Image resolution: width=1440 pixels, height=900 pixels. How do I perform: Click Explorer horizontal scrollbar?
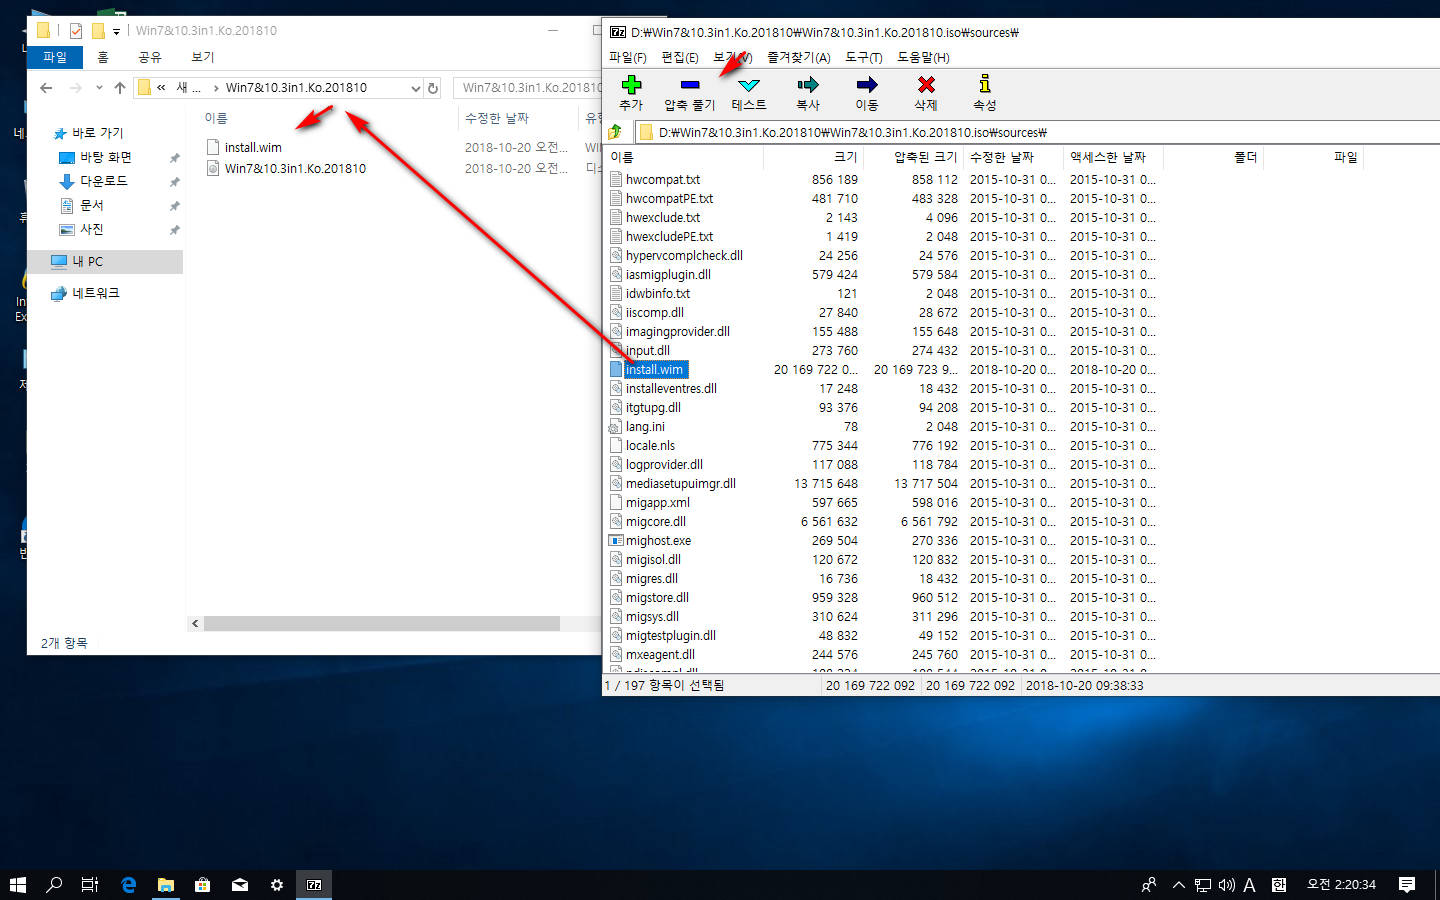382,623
